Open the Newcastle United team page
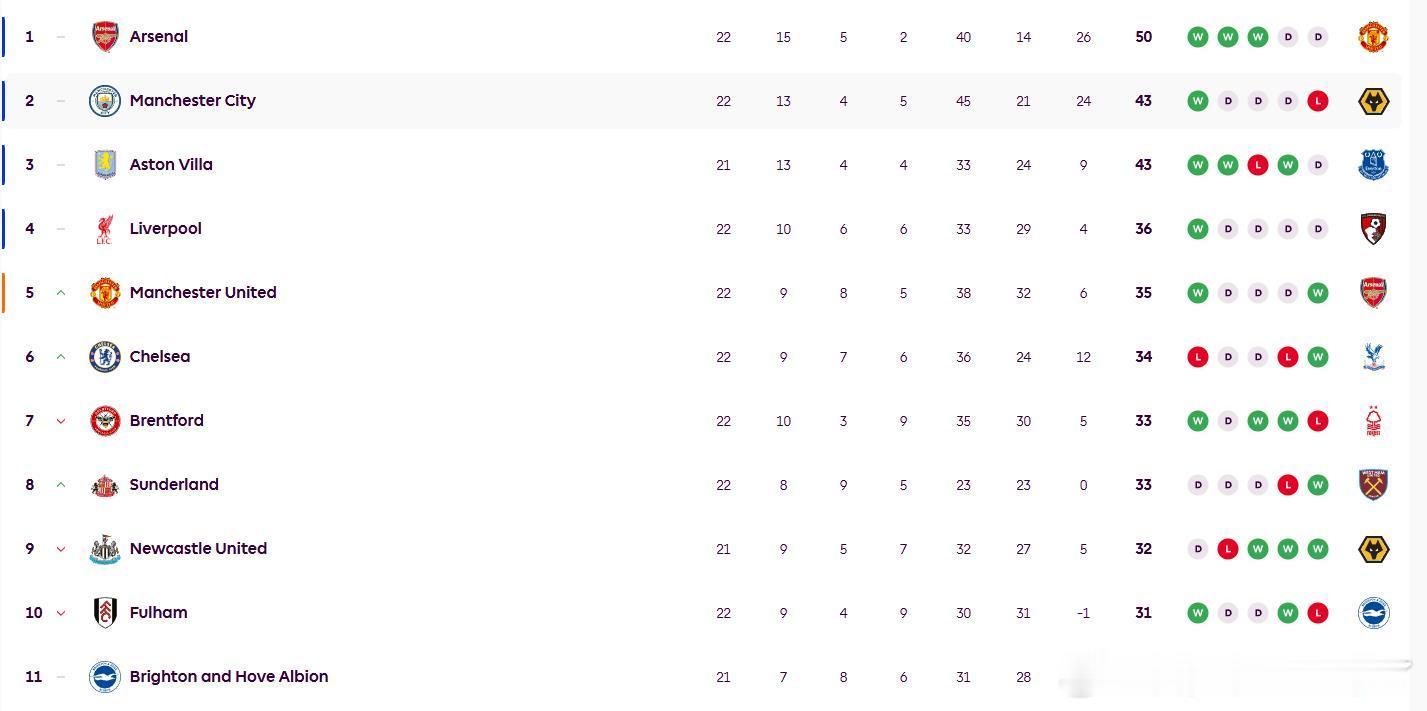The width and height of the screenshot is (1427, 711). pyautogui.click(x=198, y=549)
